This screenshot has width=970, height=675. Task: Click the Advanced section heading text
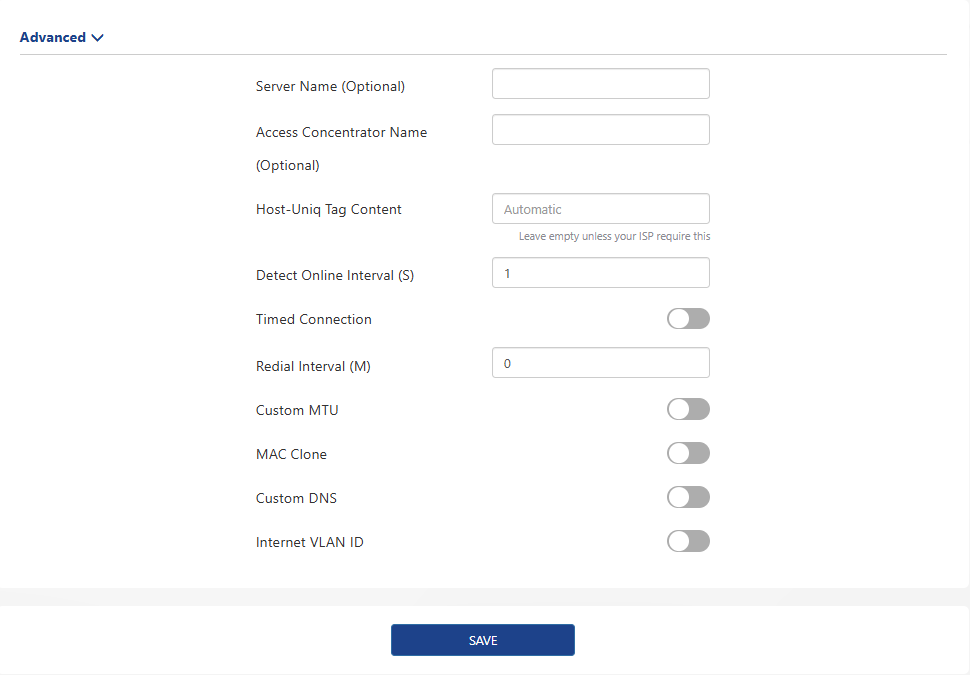pos(53,38)
